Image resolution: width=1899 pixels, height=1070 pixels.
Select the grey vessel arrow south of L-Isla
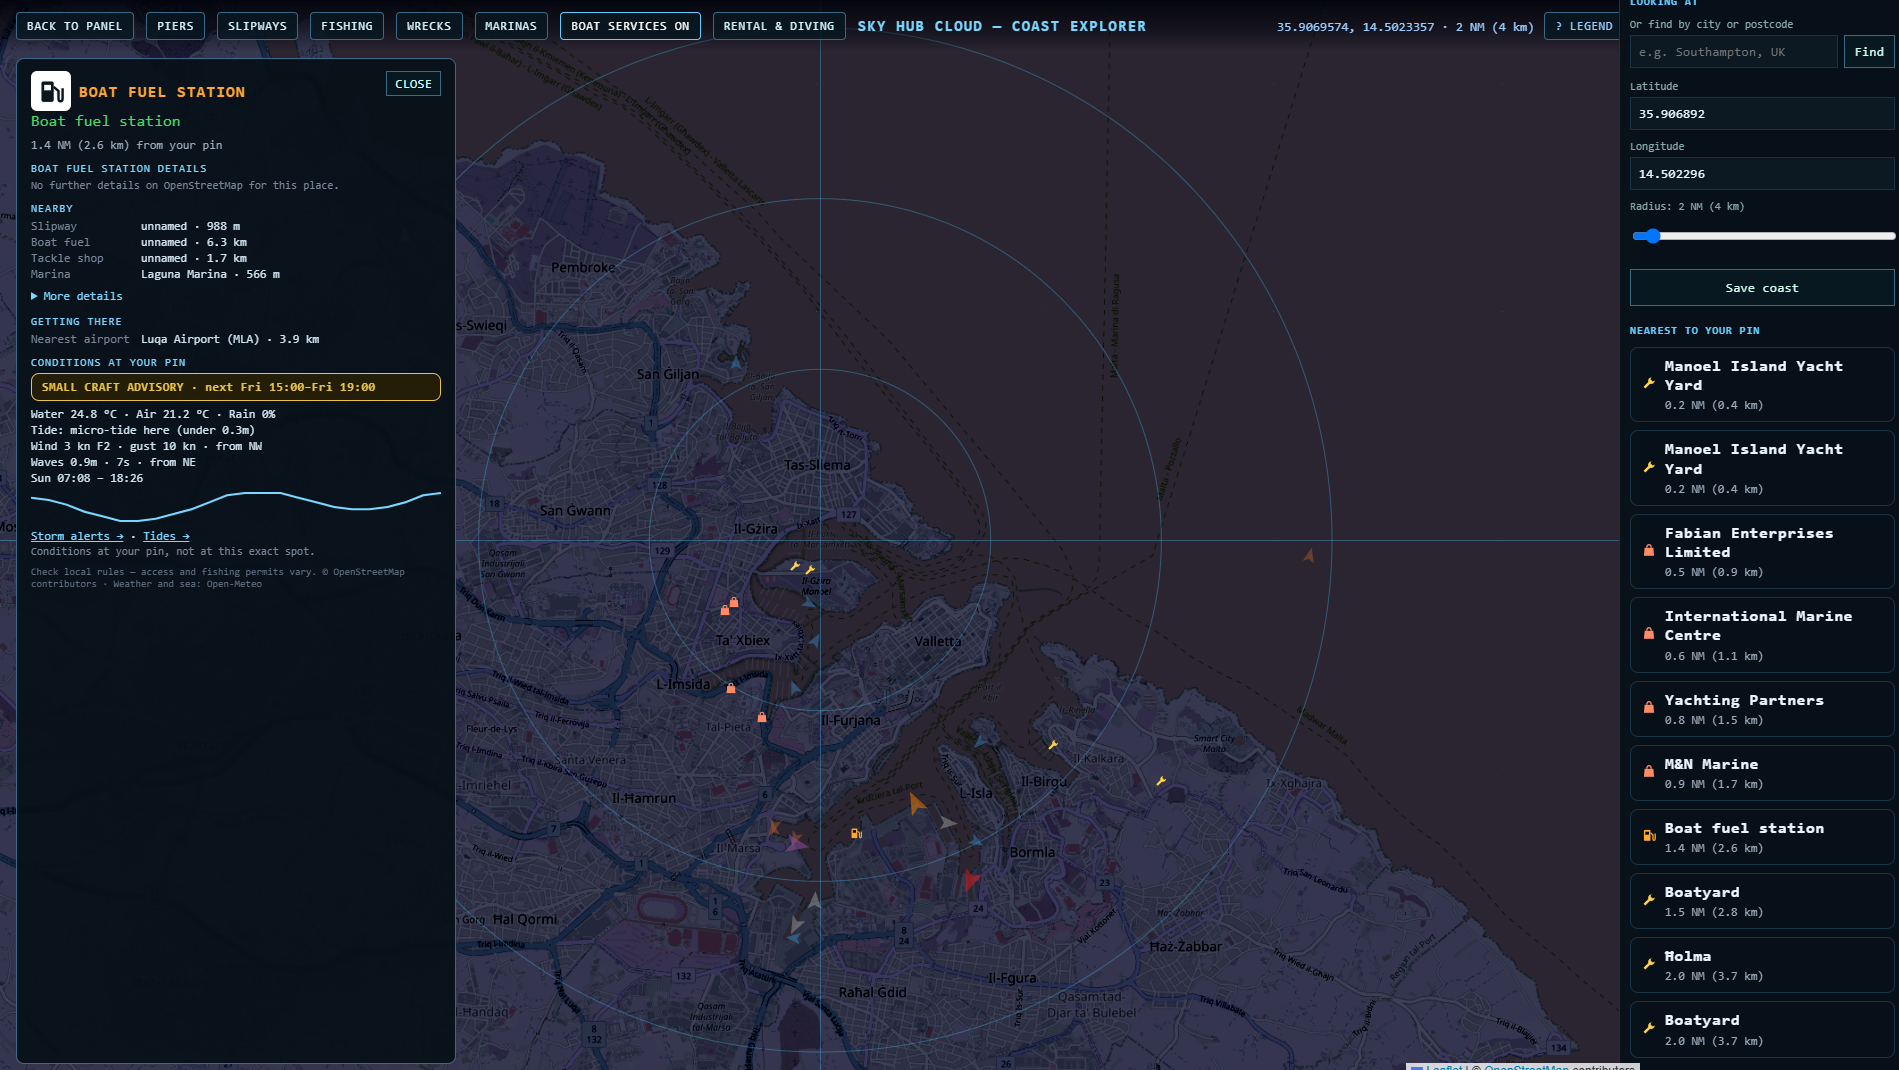[x=947, y=822]
